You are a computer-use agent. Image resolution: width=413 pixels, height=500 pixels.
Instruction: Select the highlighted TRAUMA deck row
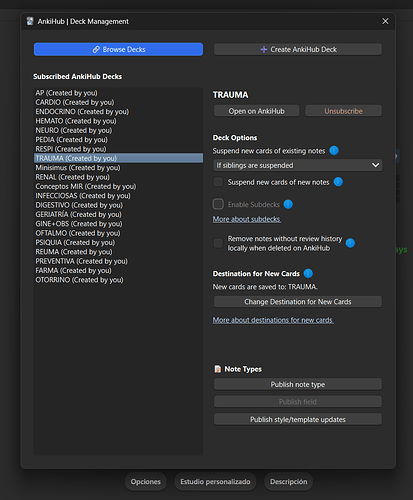pos(118,158)
